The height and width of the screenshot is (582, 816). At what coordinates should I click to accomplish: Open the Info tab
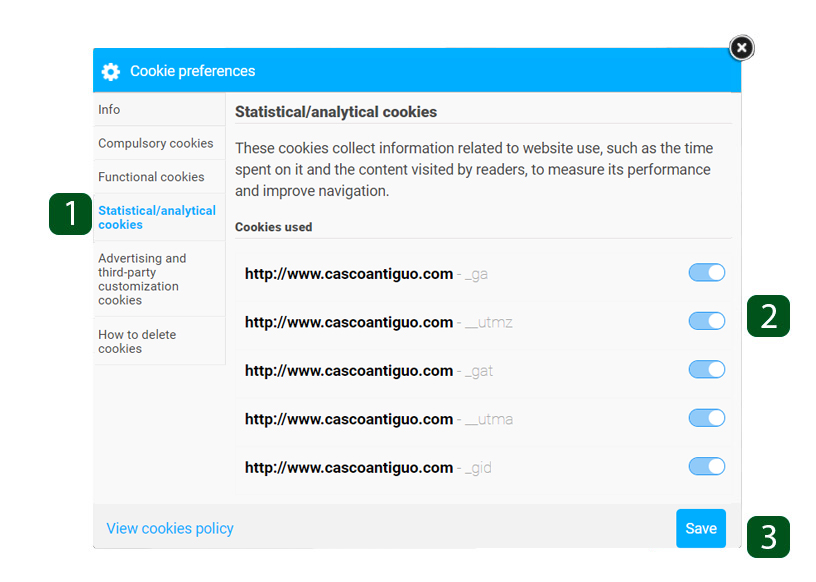[159, 109]
